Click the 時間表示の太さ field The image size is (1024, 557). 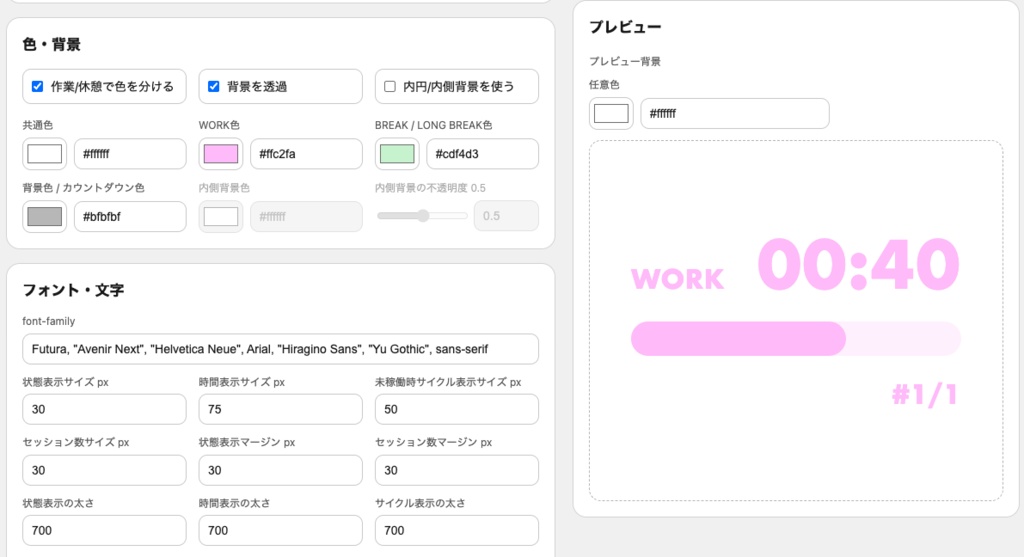[x=281, y=531]
